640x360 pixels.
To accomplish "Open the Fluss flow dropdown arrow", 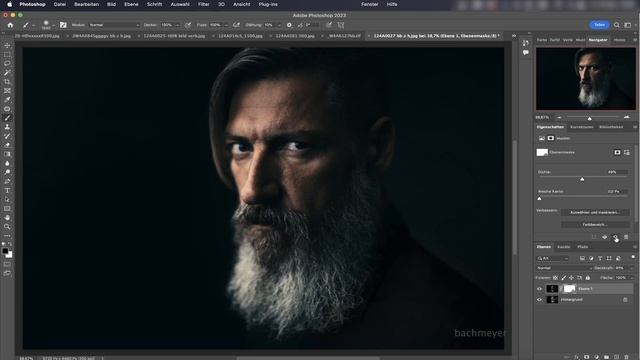I will pos(226,25).
